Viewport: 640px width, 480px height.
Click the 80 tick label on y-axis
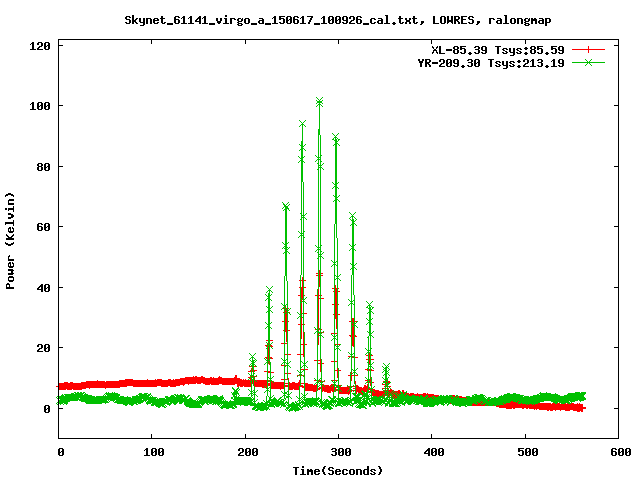point(44,167)
